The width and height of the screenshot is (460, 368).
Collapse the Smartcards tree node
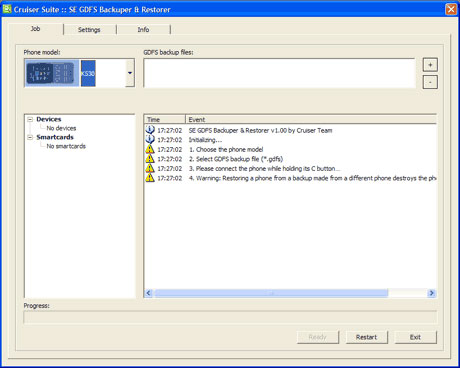pyautogui.click(x=30, y=137)
